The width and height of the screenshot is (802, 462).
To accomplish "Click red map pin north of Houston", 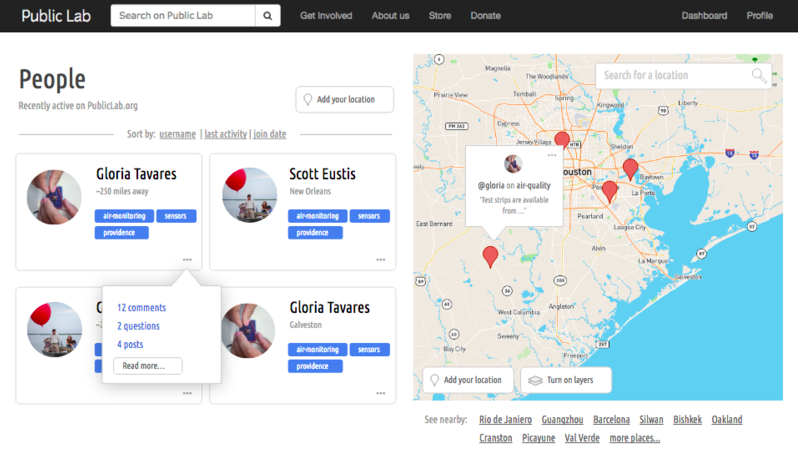I will coord(562,140).
